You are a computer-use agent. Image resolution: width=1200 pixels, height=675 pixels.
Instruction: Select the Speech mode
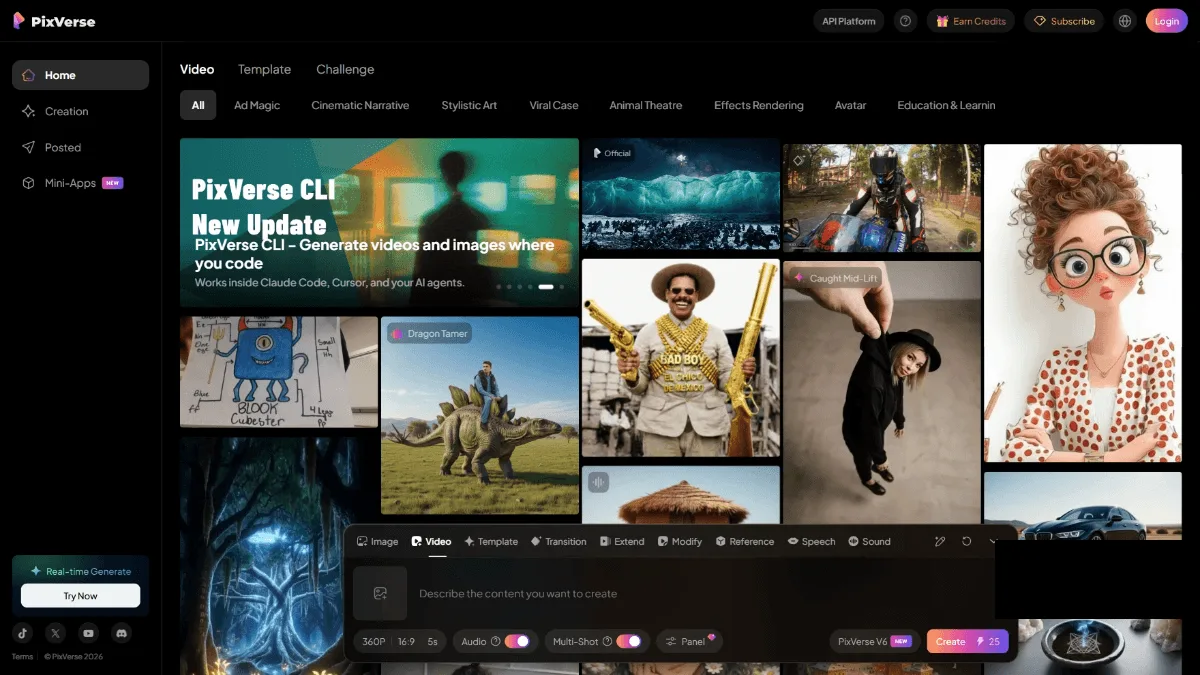[811, 541]
